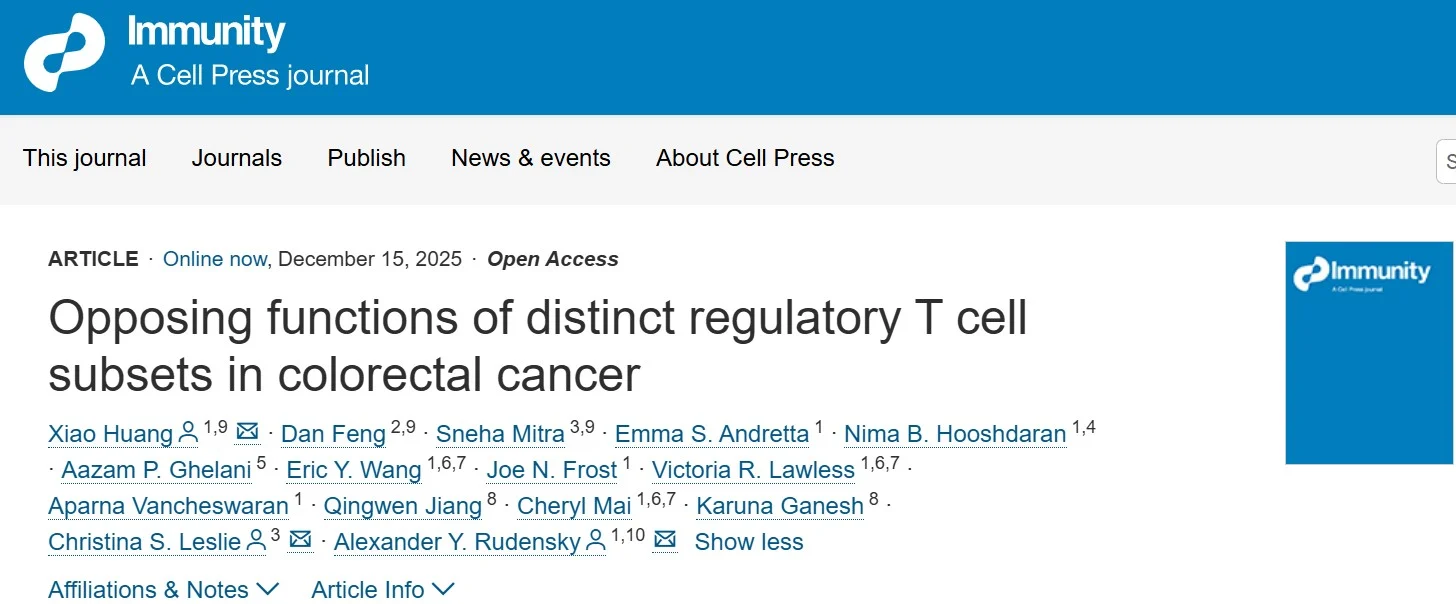Screen dimensions: 1456x604
Task: Open the Publish menu
Action: coord(366,158)
